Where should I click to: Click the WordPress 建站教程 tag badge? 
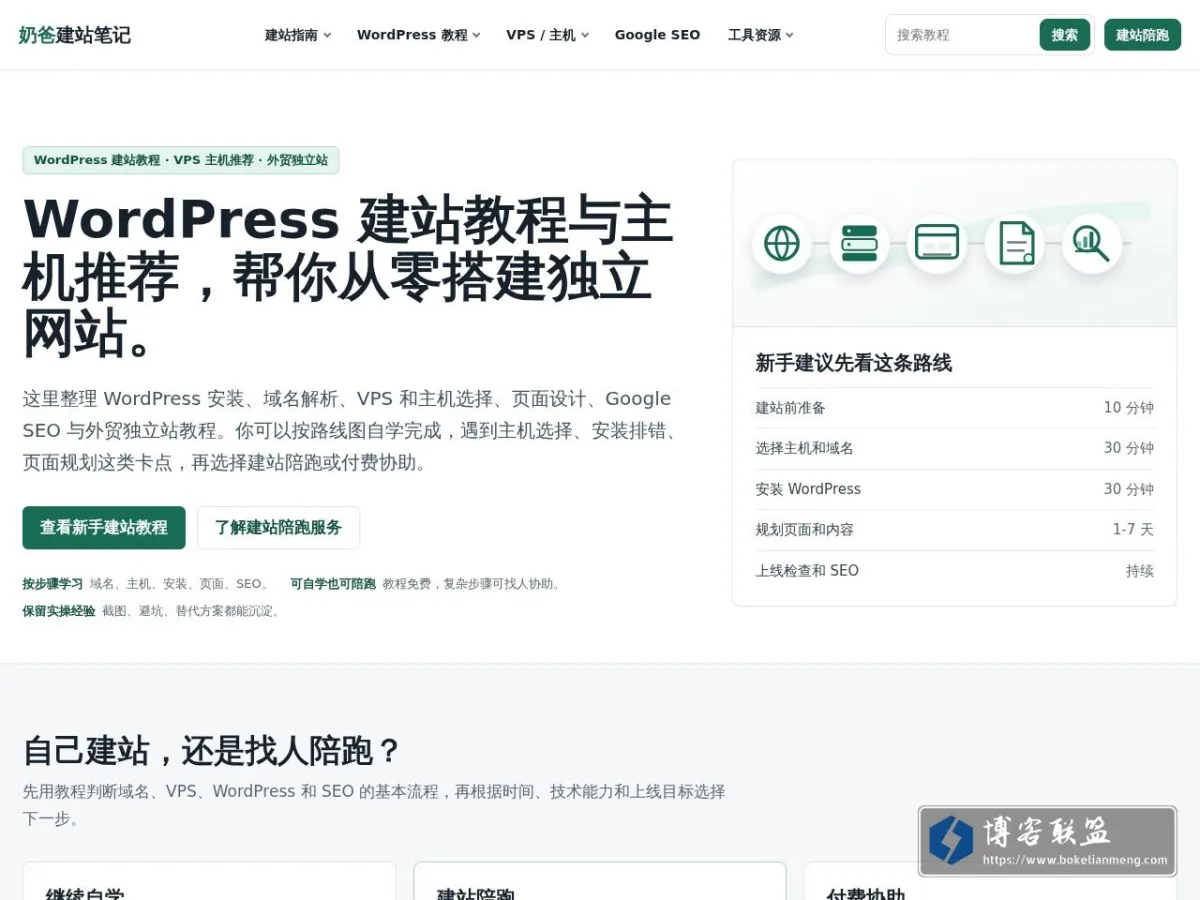[181, 160]
